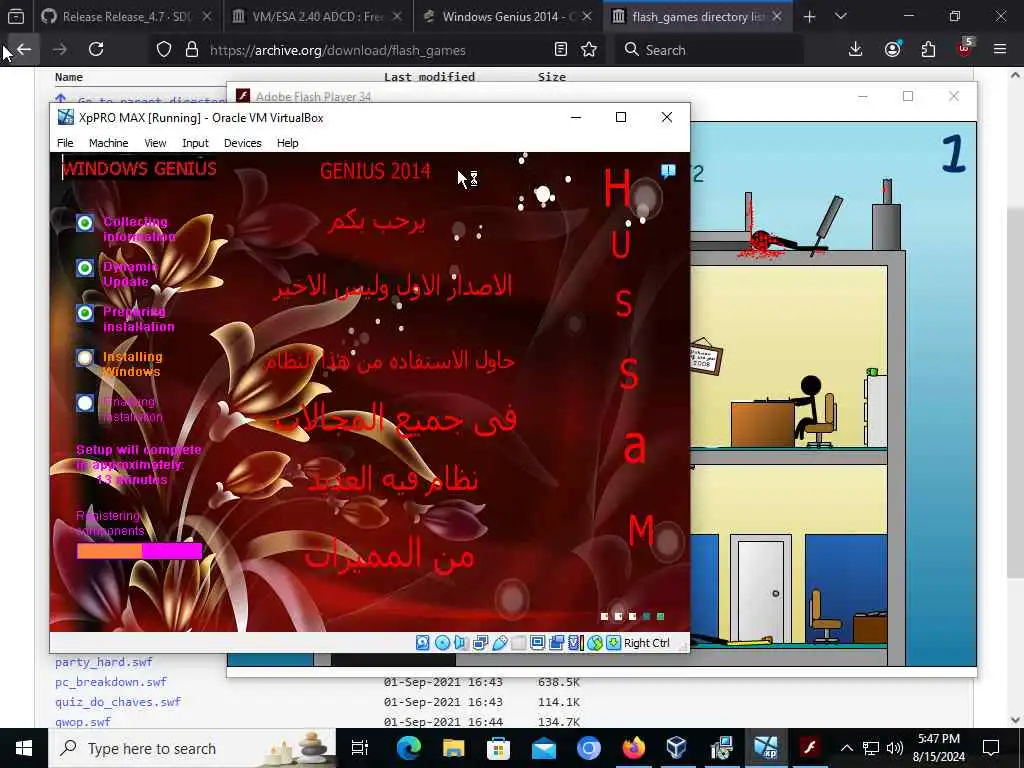The width and height of the screenshot is (1024, 768).
Task: Open the Task View taskbar icon
Action: pos(360,748)
